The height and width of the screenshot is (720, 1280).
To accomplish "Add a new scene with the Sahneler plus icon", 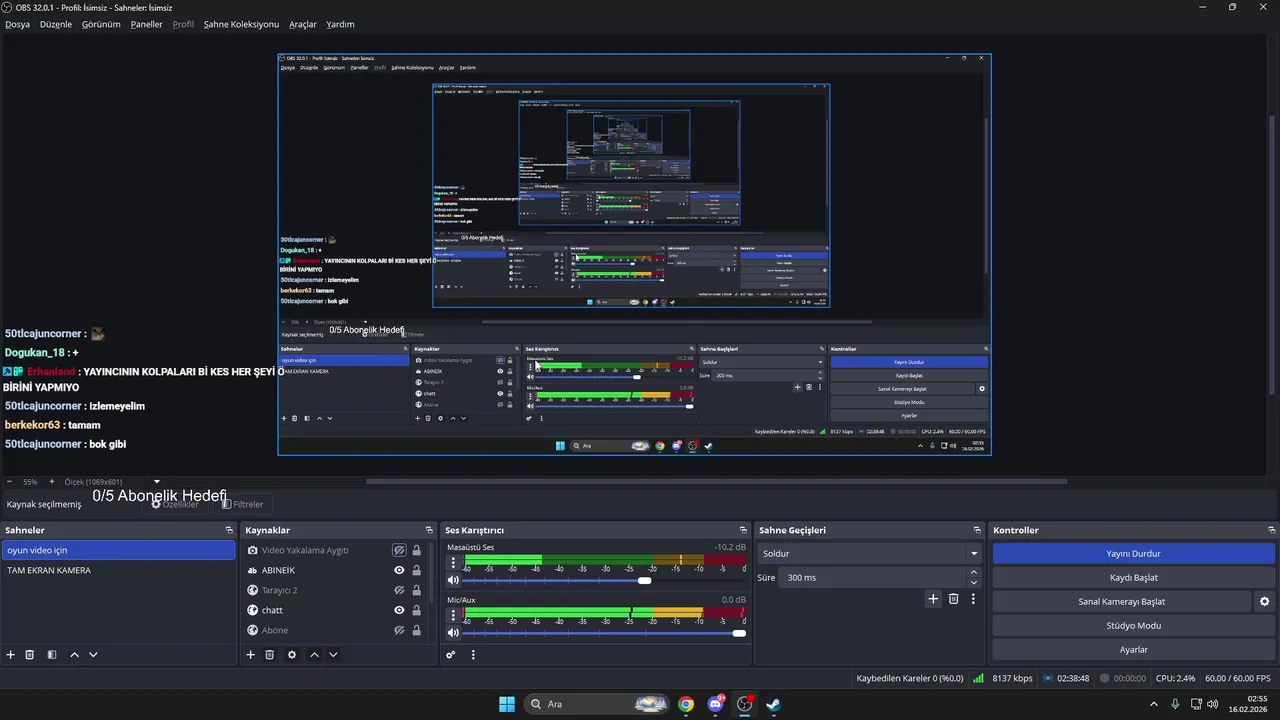I will 11,655.
